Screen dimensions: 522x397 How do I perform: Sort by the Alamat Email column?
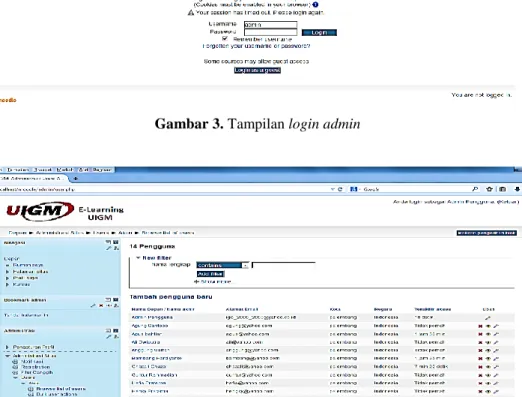point(242,309)
